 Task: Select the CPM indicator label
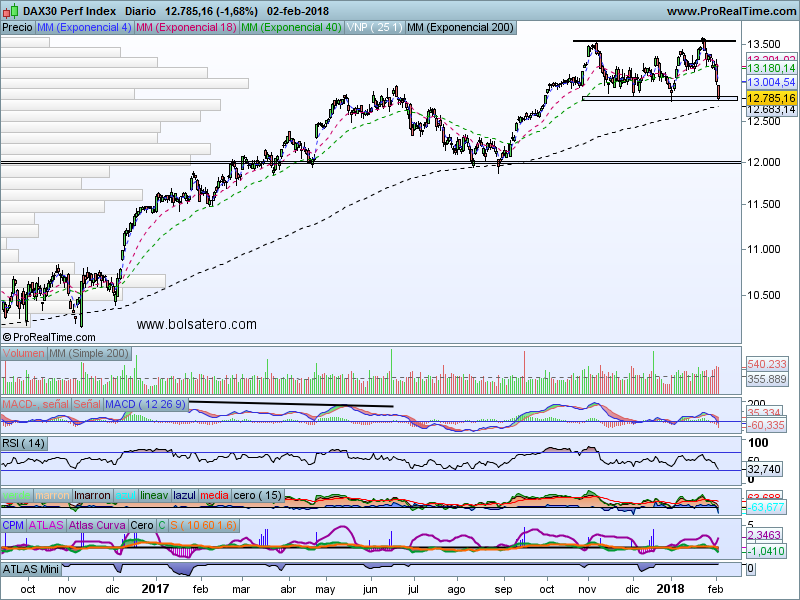[x=13, y=525]
